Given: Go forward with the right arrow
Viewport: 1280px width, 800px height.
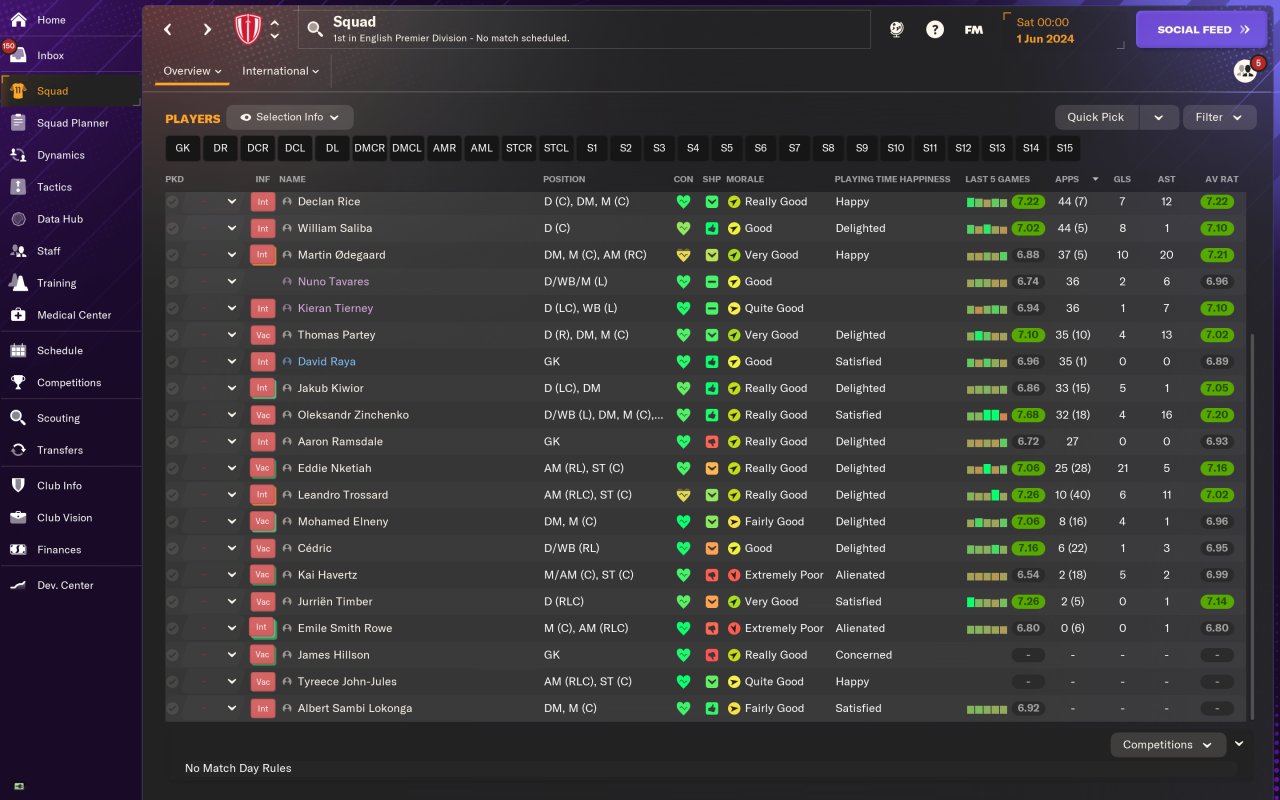Looking at the screenshot, I should 207,30.
